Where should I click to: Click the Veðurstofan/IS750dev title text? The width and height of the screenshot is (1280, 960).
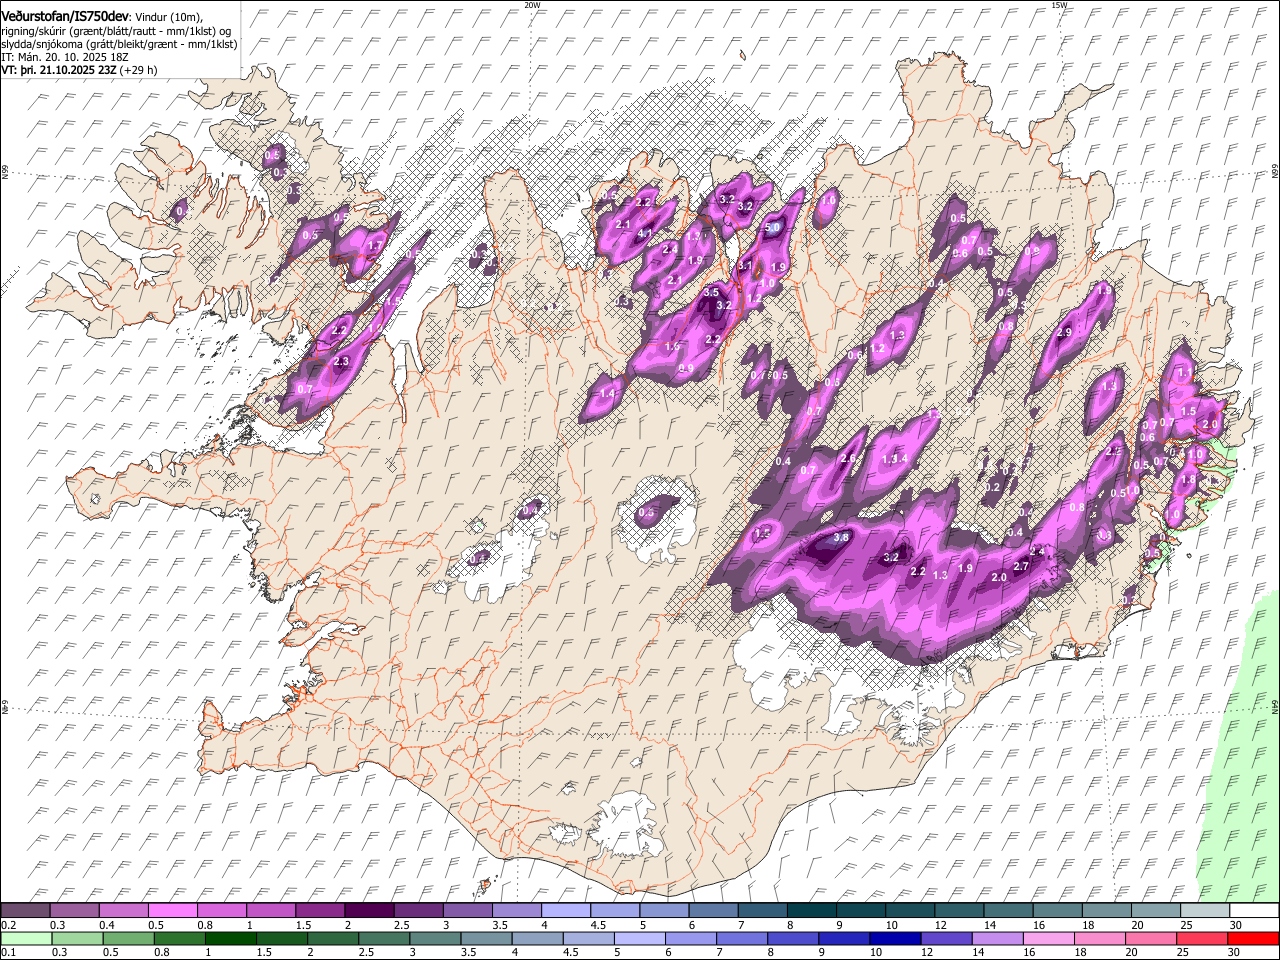click(65, 16)
